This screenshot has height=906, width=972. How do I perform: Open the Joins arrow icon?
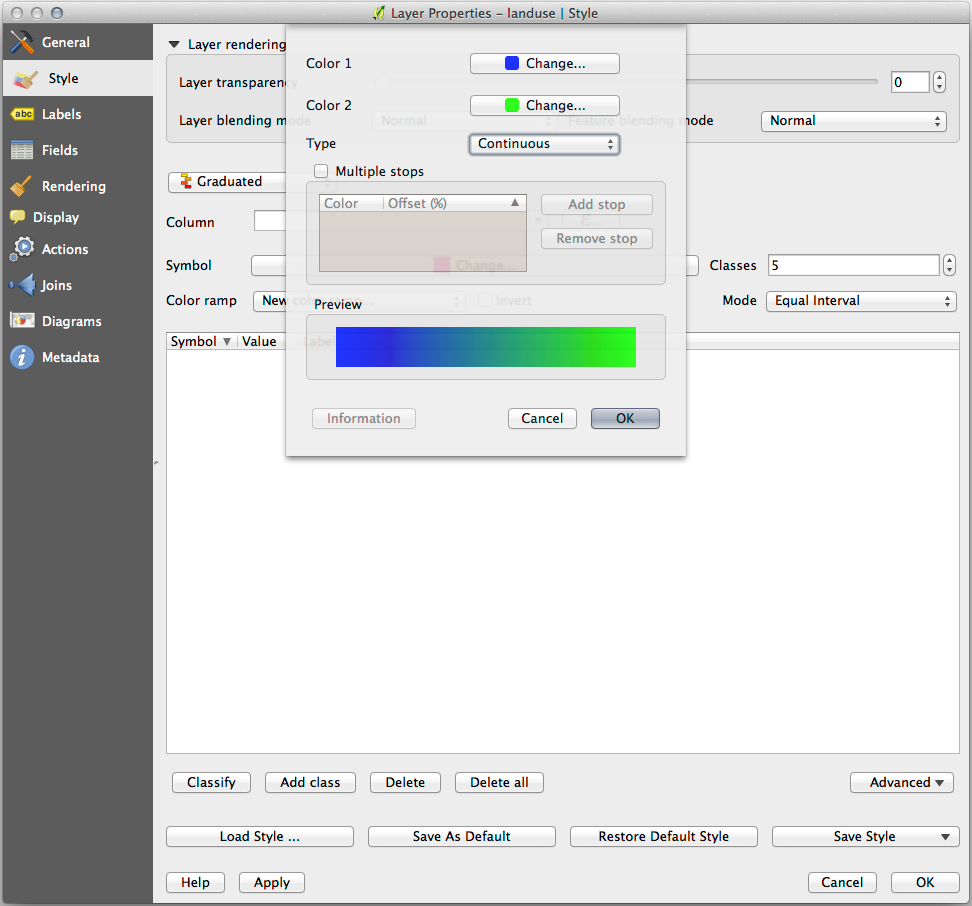[22, 285]
